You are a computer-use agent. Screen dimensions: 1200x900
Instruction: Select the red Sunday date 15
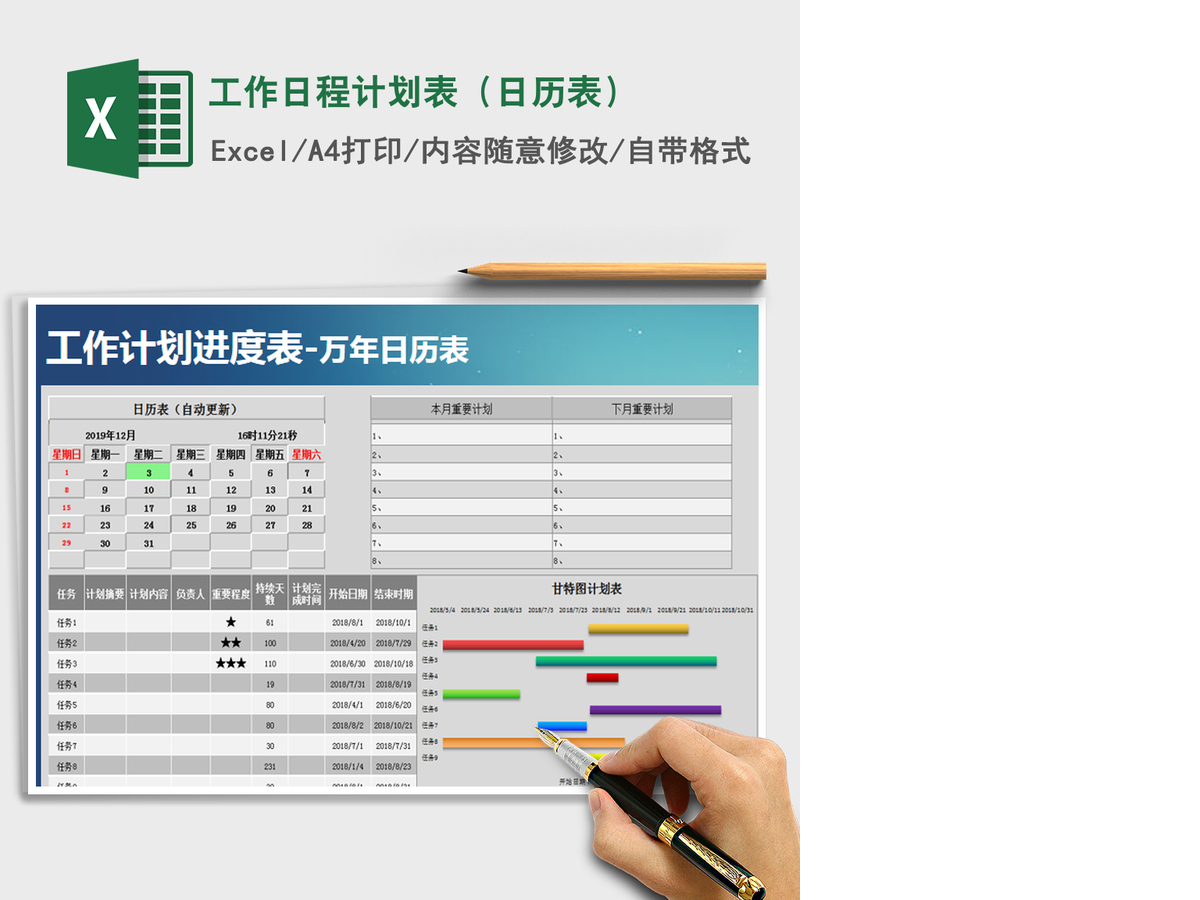click(66, 507)
